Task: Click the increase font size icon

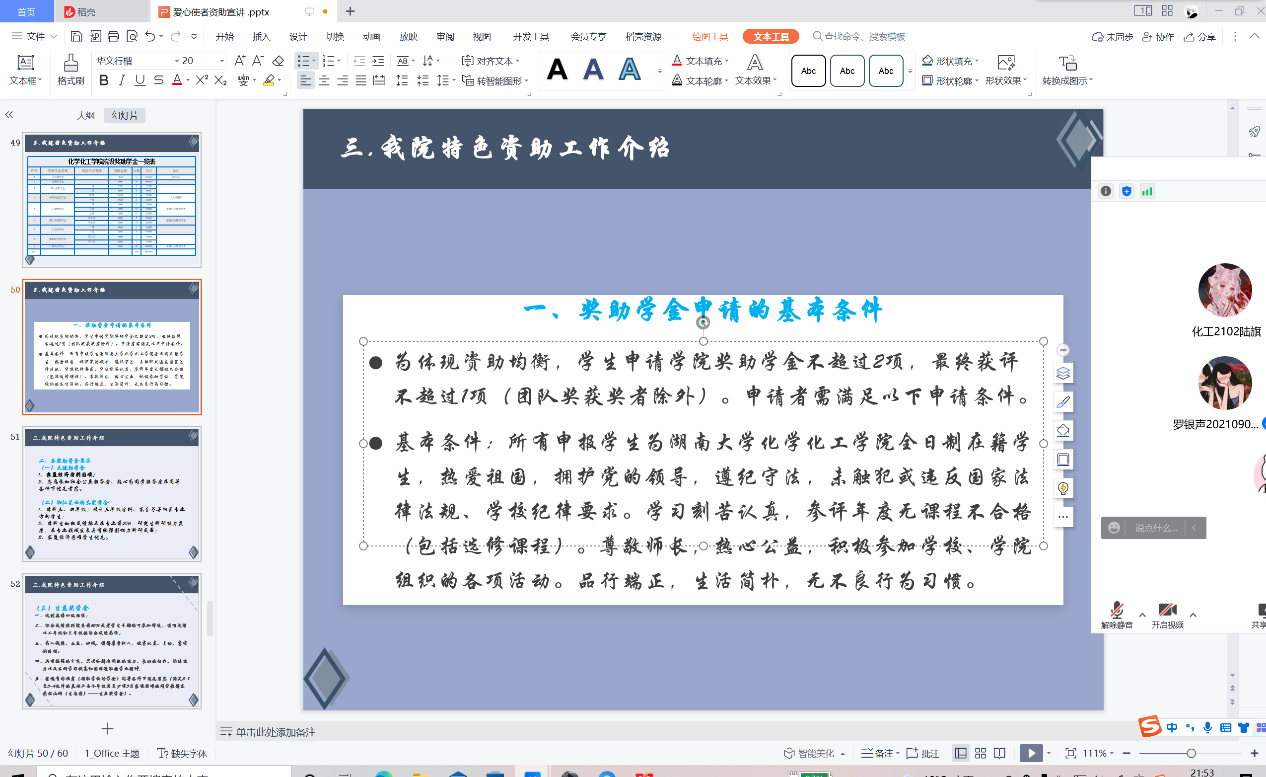Action: click(240, 61)
